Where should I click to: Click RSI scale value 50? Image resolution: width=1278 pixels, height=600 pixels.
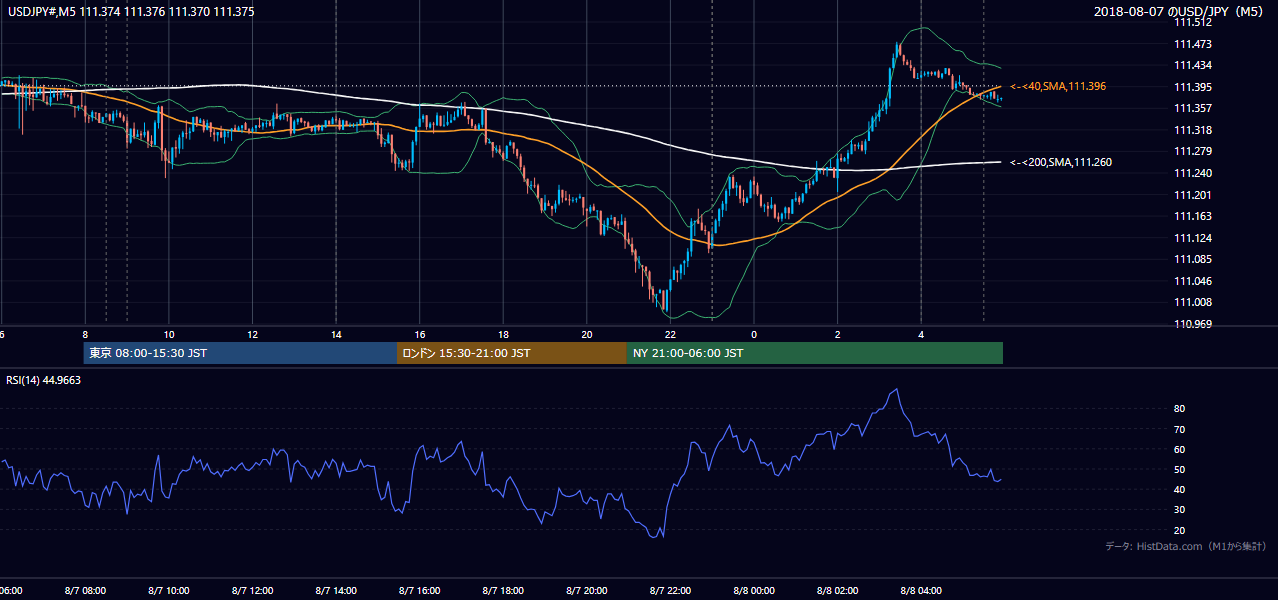point(1180,469)
